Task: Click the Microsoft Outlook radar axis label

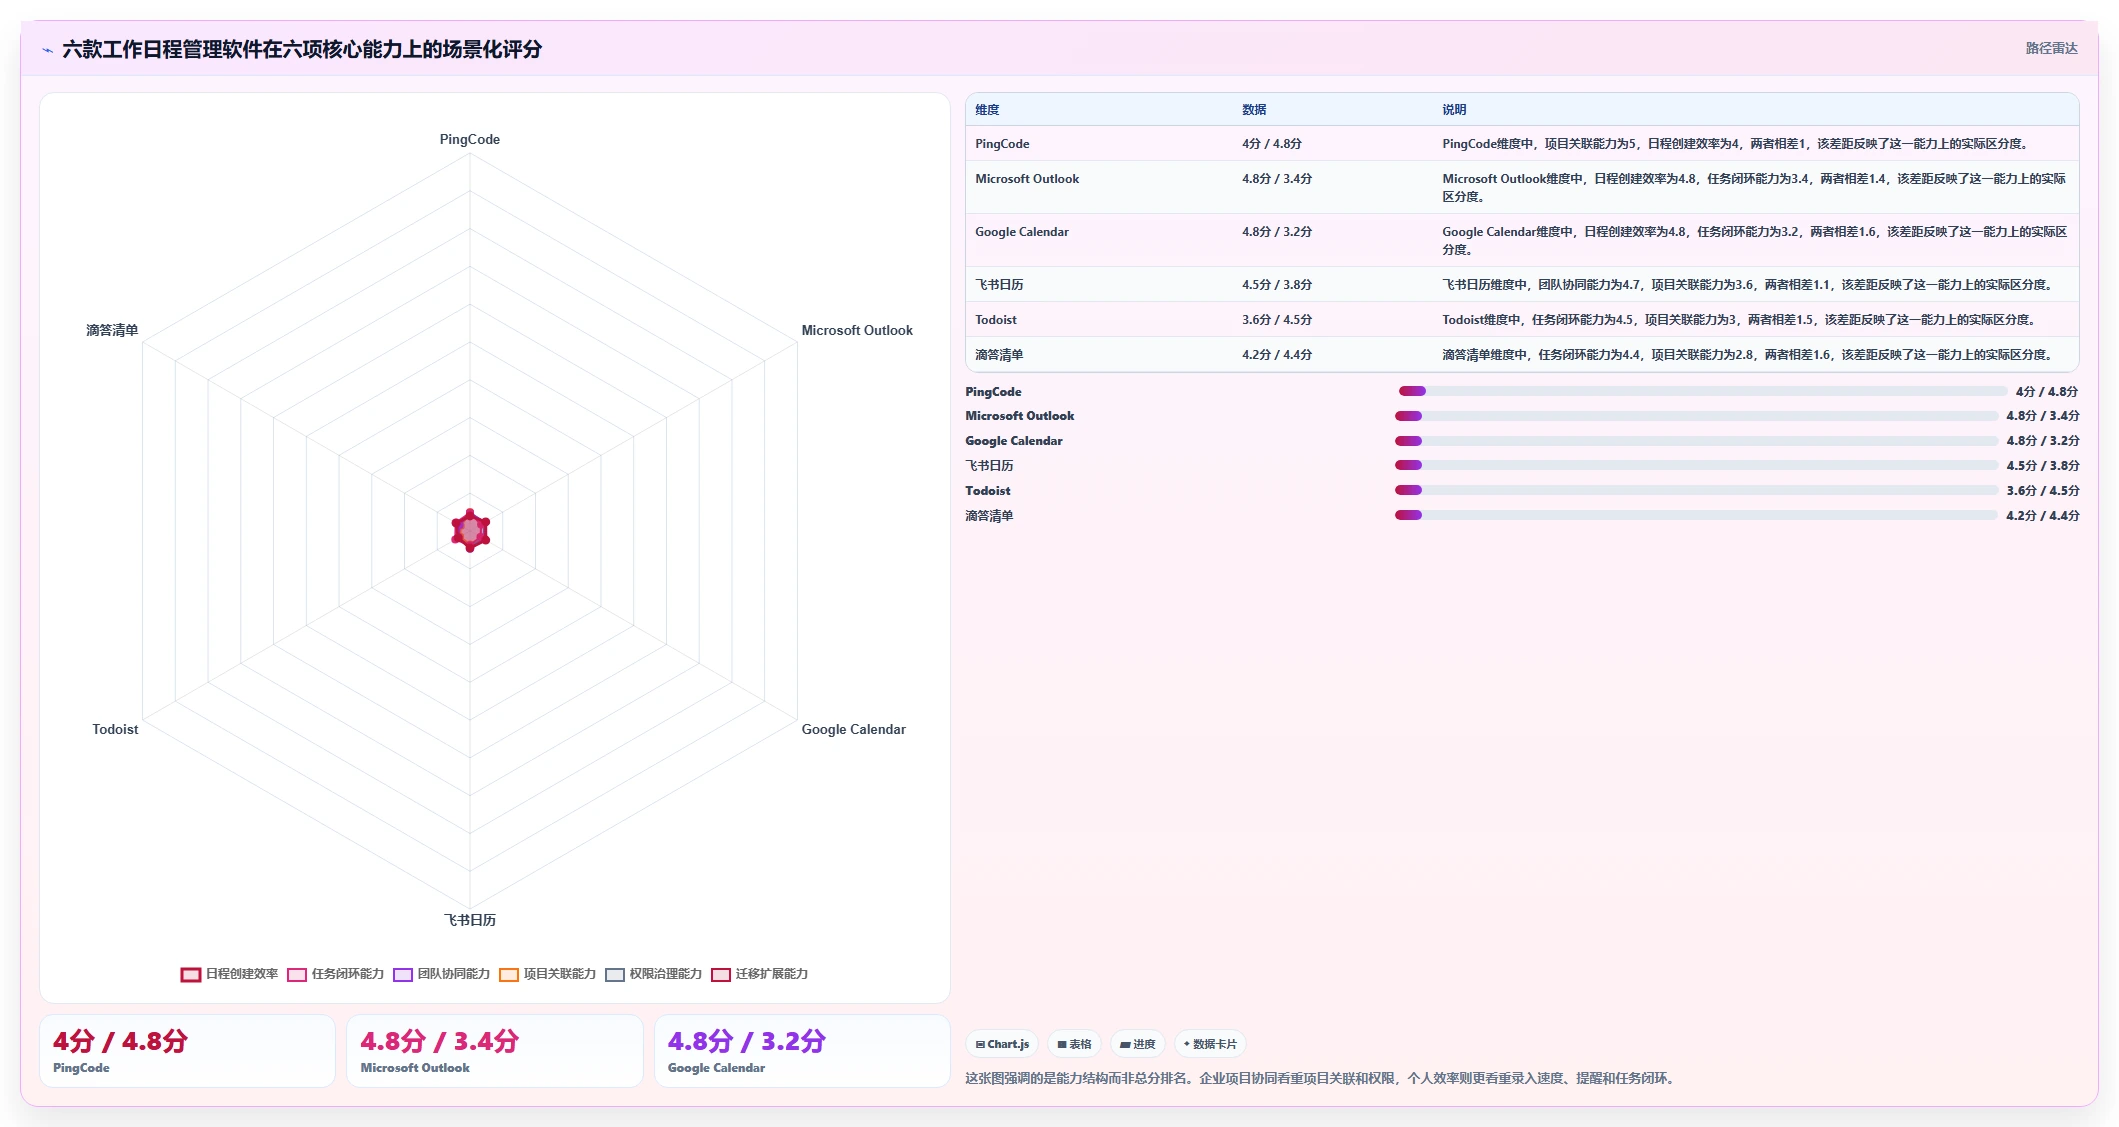Action: coord(857,331)
